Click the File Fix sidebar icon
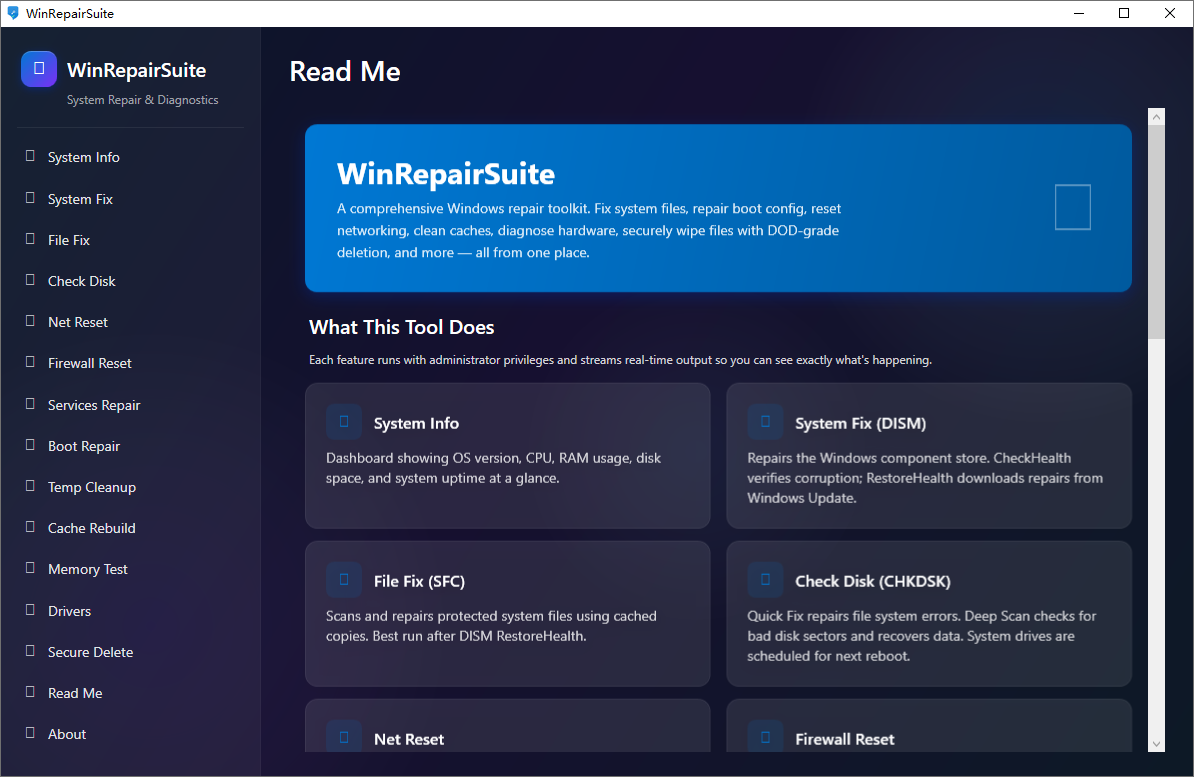The height and width of the screenshot is (777, 1194). point(30,238)
